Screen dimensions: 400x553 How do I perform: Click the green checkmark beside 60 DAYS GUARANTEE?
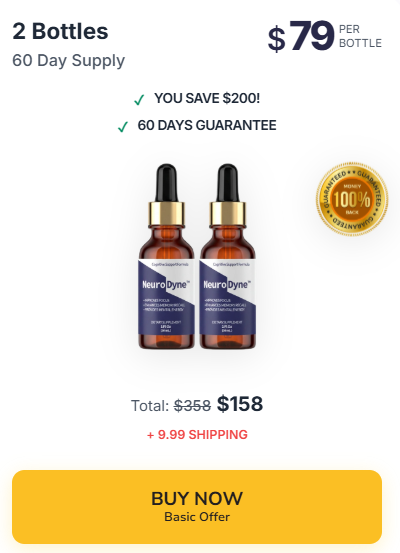tap(123, 127)
